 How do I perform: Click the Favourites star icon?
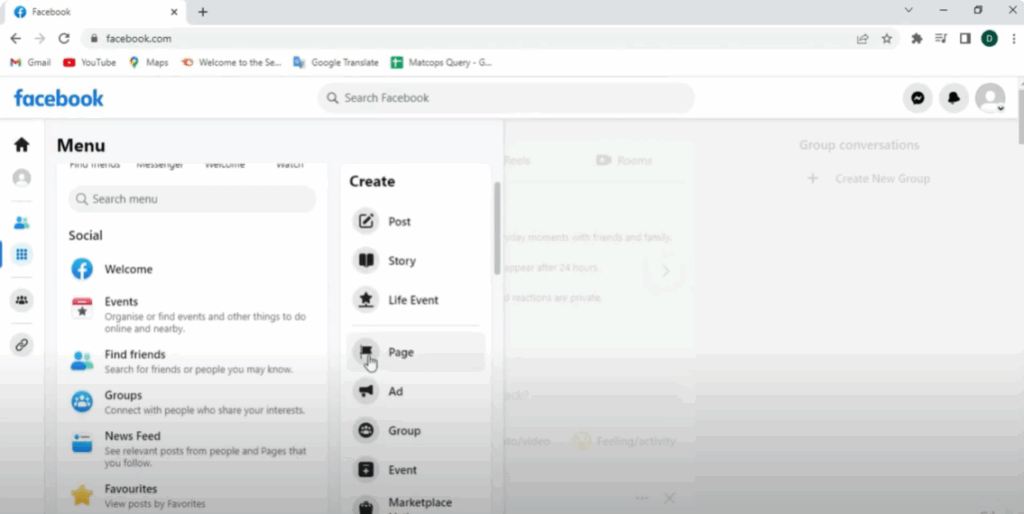tap(82, 495)
